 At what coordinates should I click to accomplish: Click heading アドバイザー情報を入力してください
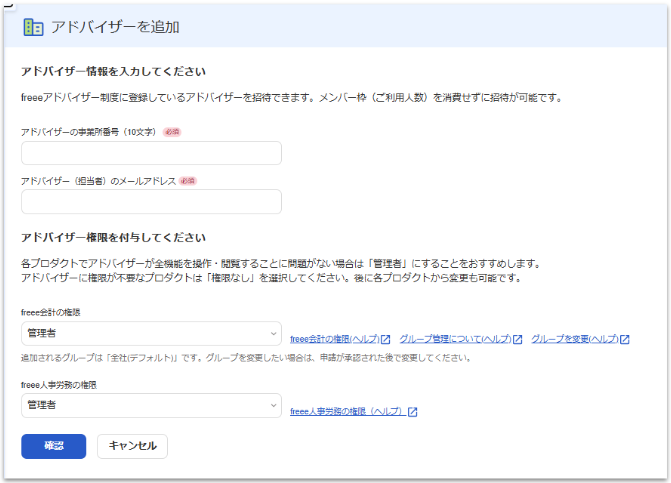click(113, 71)
